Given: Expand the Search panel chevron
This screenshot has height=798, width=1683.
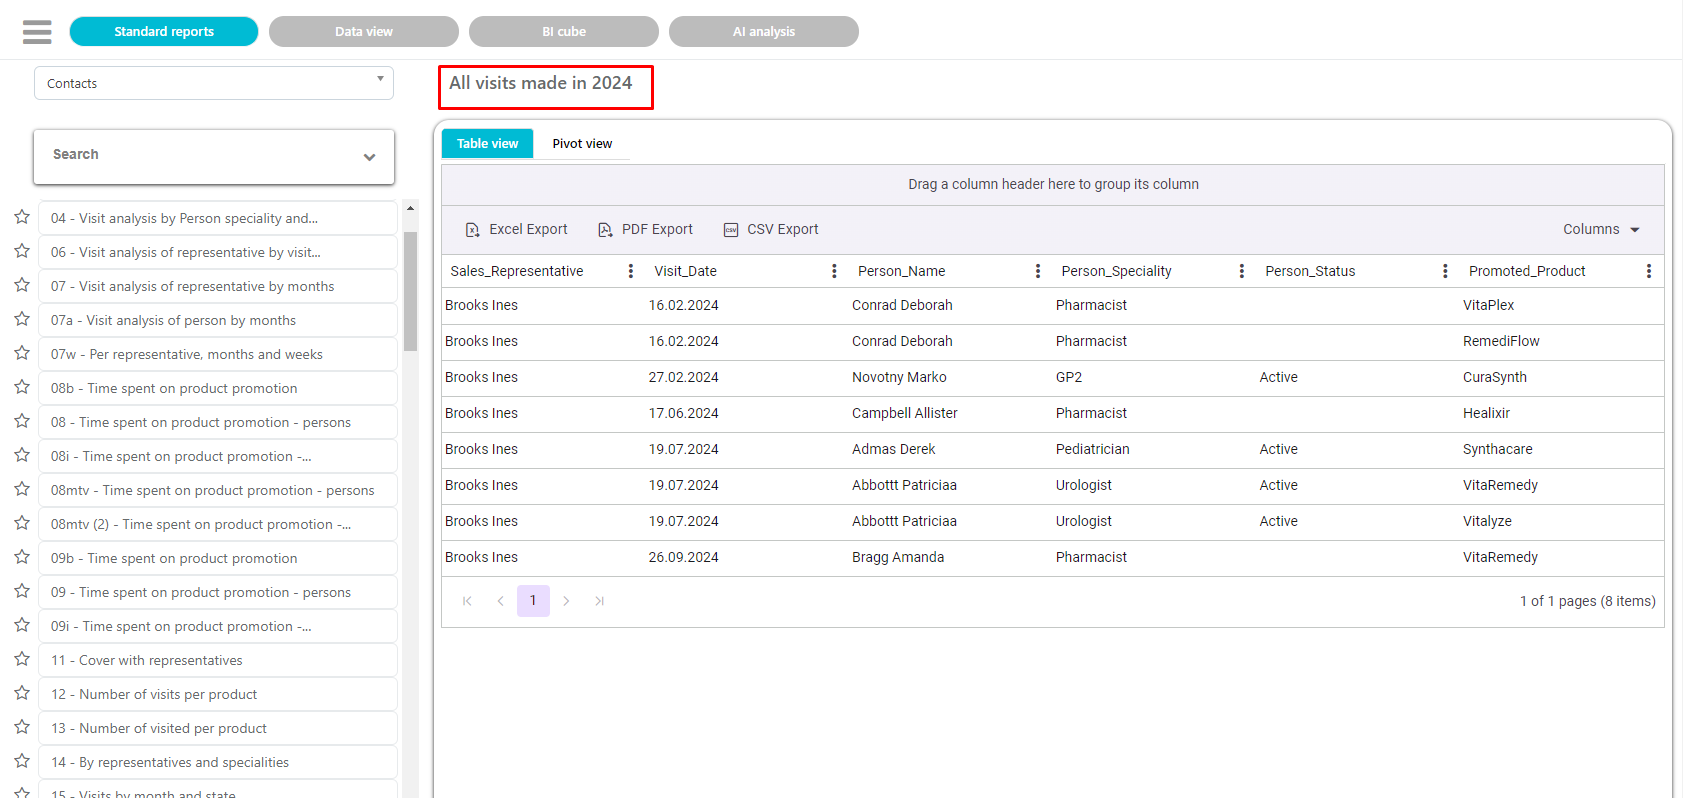Looking at the screenshot, I should coord(369,157).
